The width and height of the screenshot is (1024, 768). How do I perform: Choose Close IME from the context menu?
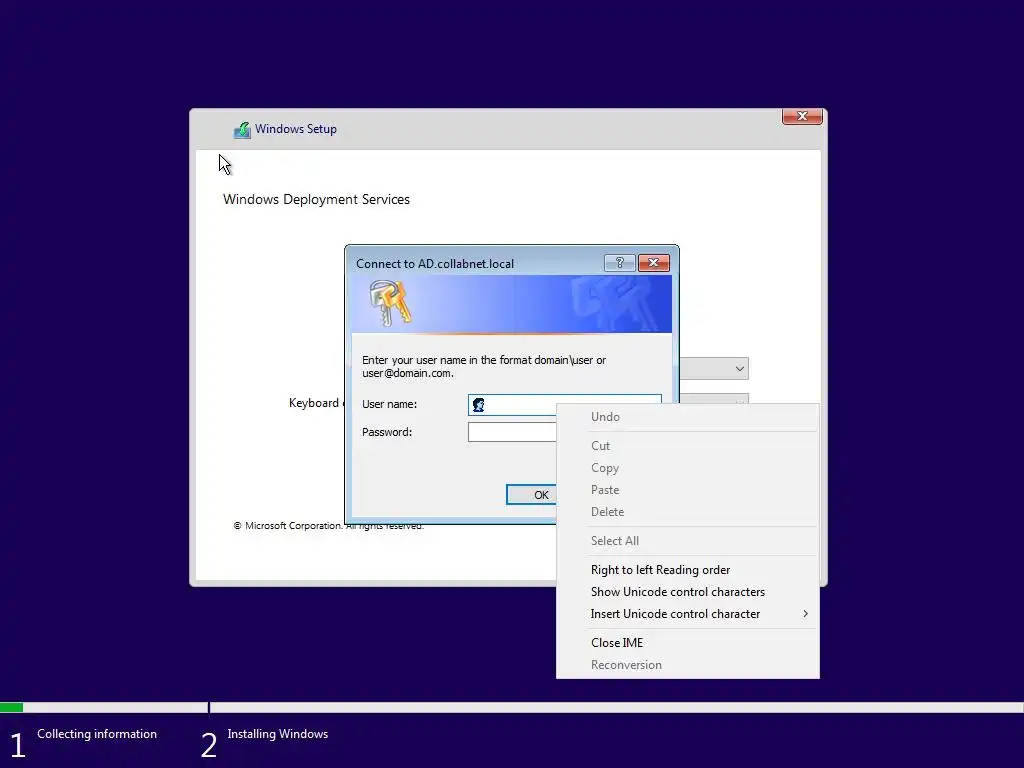687,643
